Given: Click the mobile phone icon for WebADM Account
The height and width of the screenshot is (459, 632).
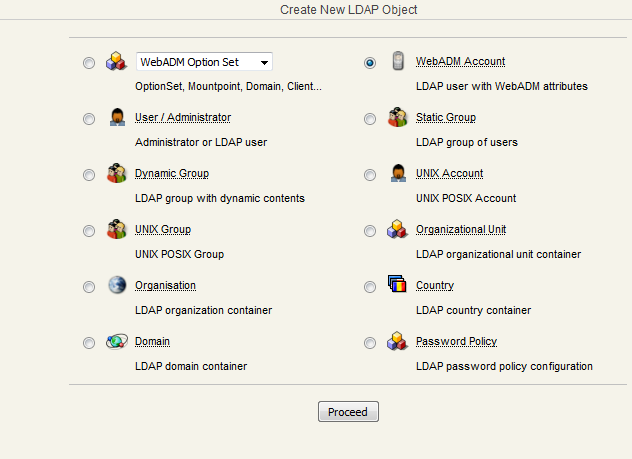Looking at the screenshot, I should [398, 61].
